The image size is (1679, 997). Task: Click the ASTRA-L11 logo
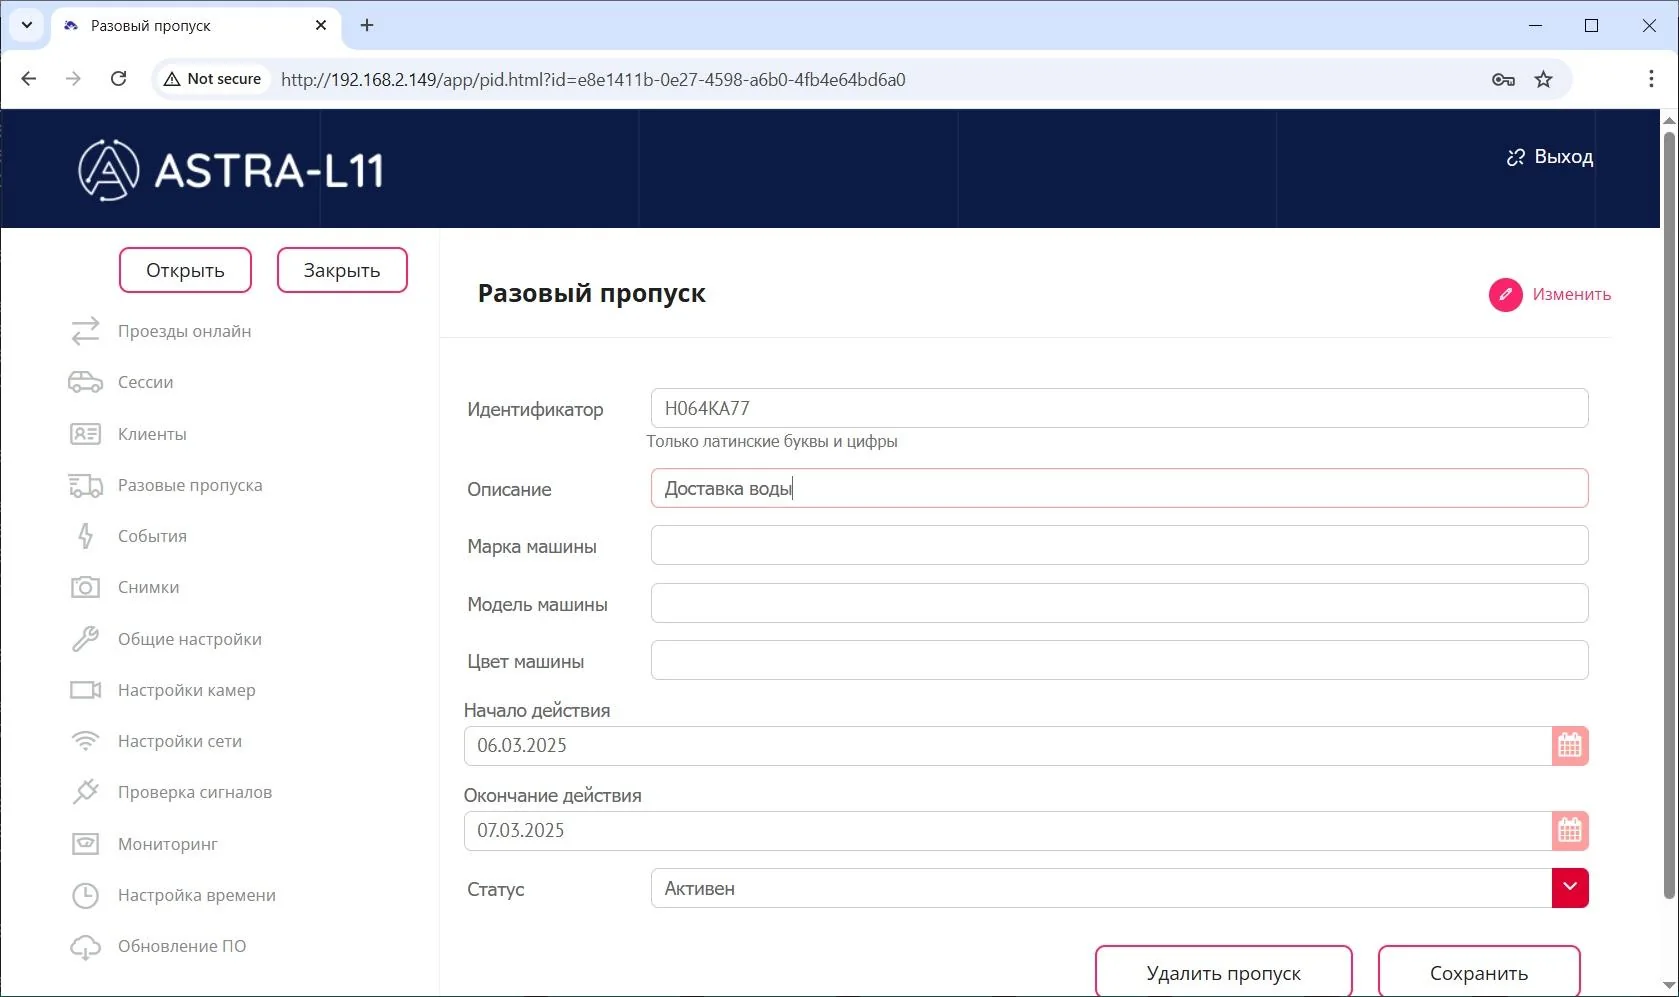point(231,170)
